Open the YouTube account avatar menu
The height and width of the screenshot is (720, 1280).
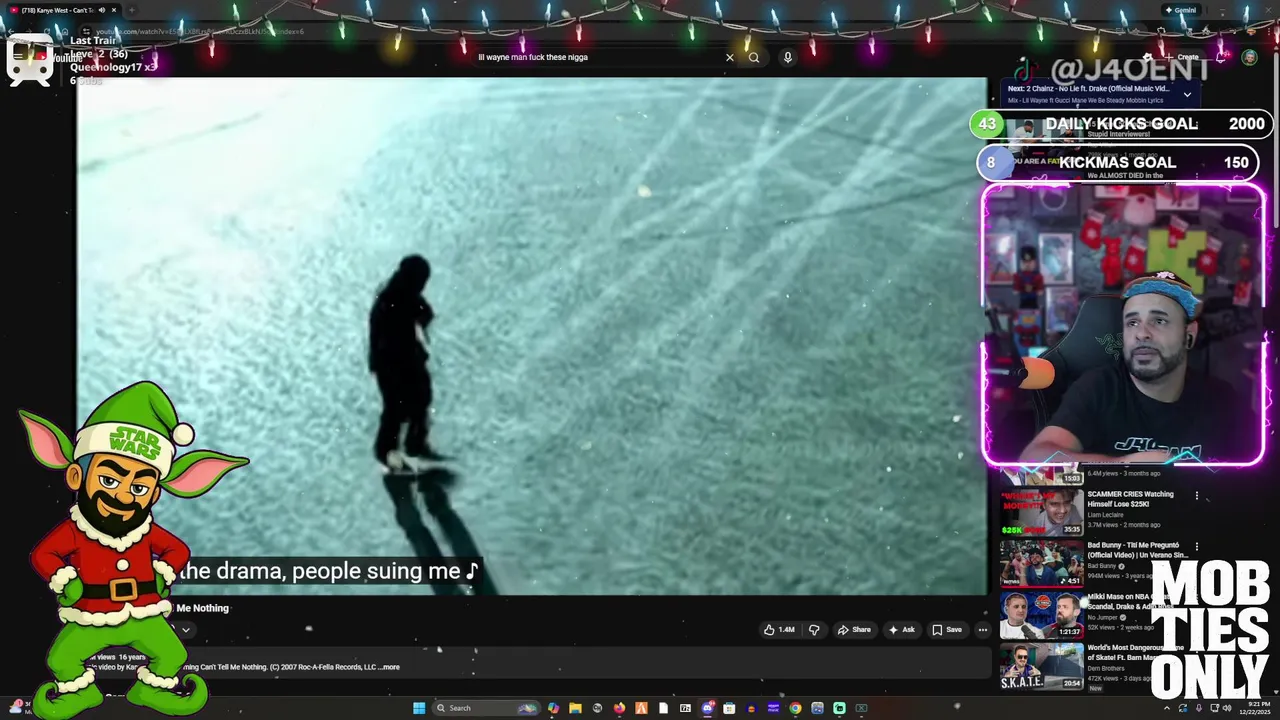1249,57
